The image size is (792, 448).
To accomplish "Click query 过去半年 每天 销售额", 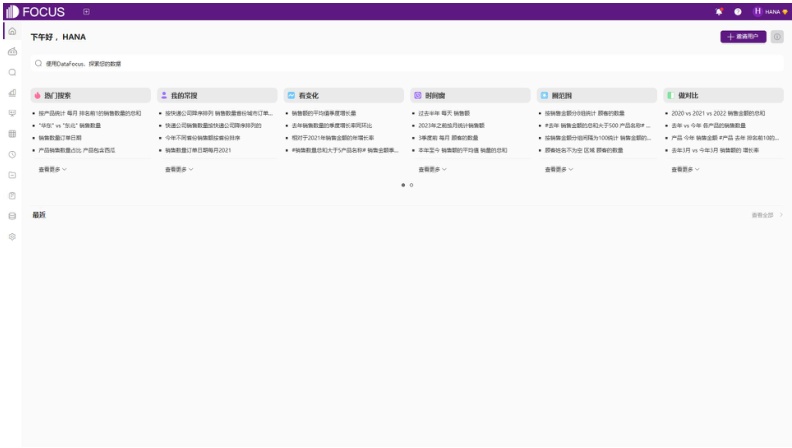I will click(444, 114).
